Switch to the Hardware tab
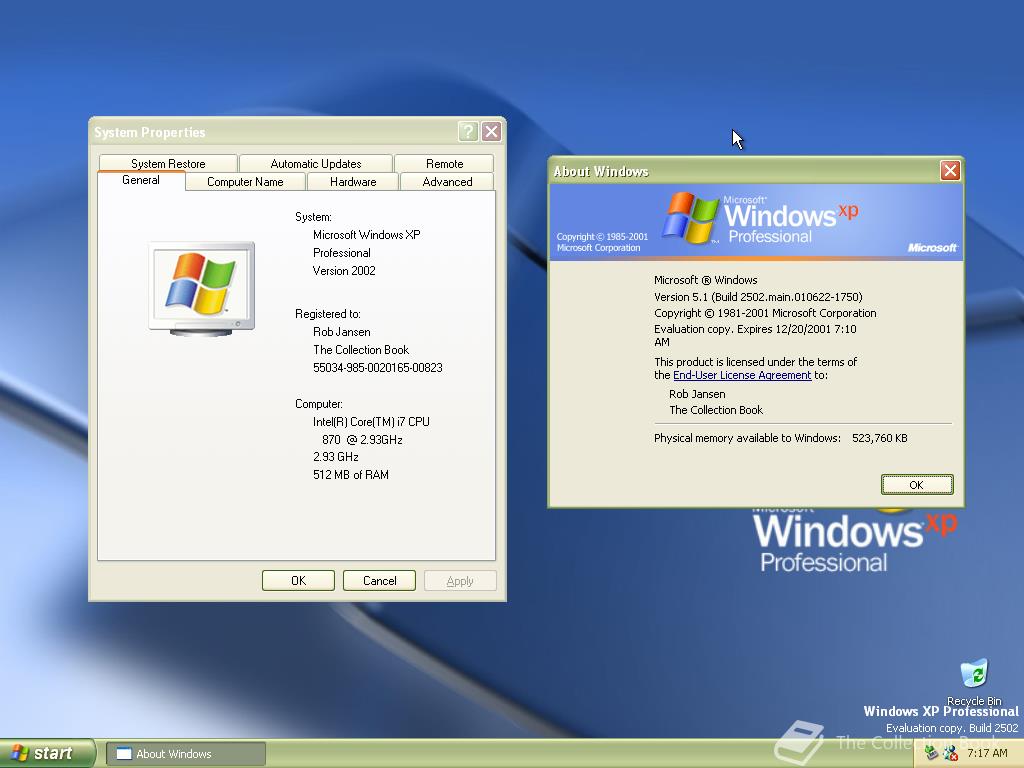Image resolution: width=1024 pixels, height=768 pixels. click(x=353, y=182)
